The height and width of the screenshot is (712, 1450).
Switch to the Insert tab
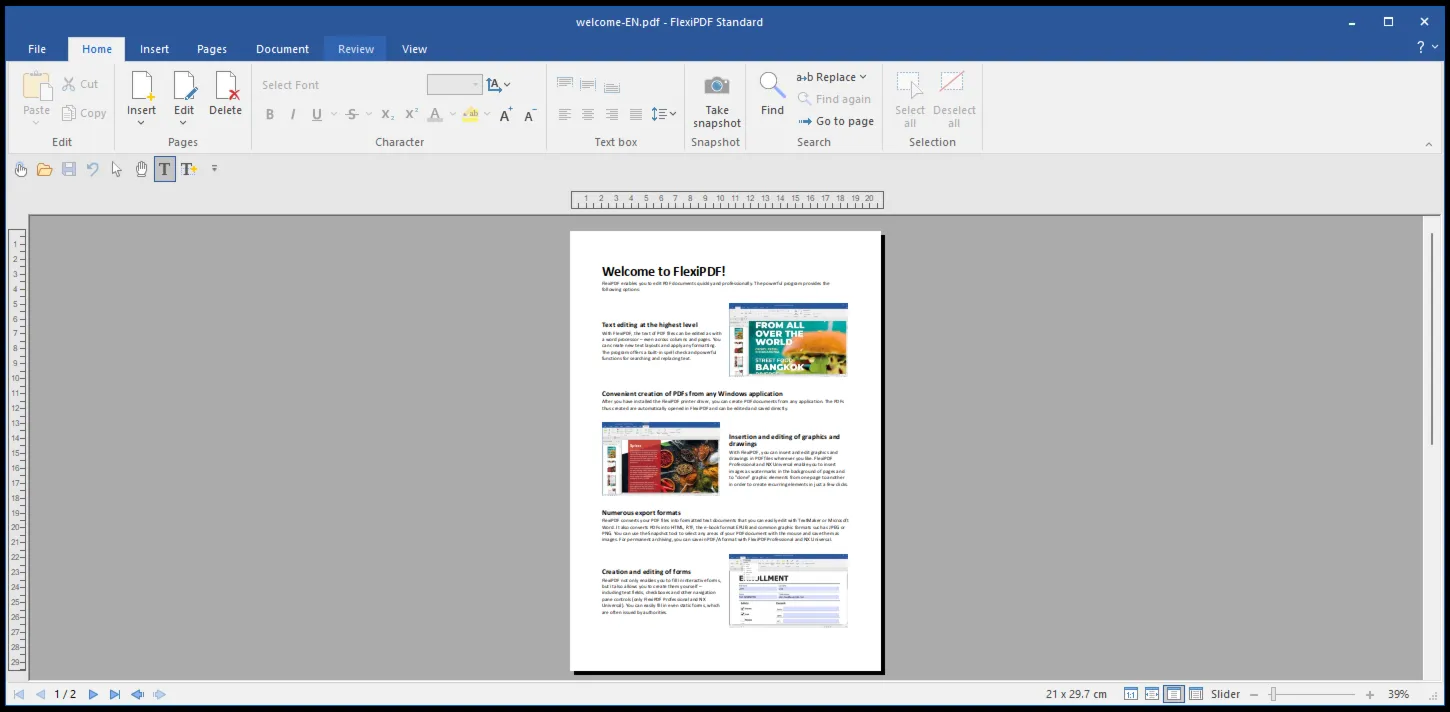pos(155,49)
